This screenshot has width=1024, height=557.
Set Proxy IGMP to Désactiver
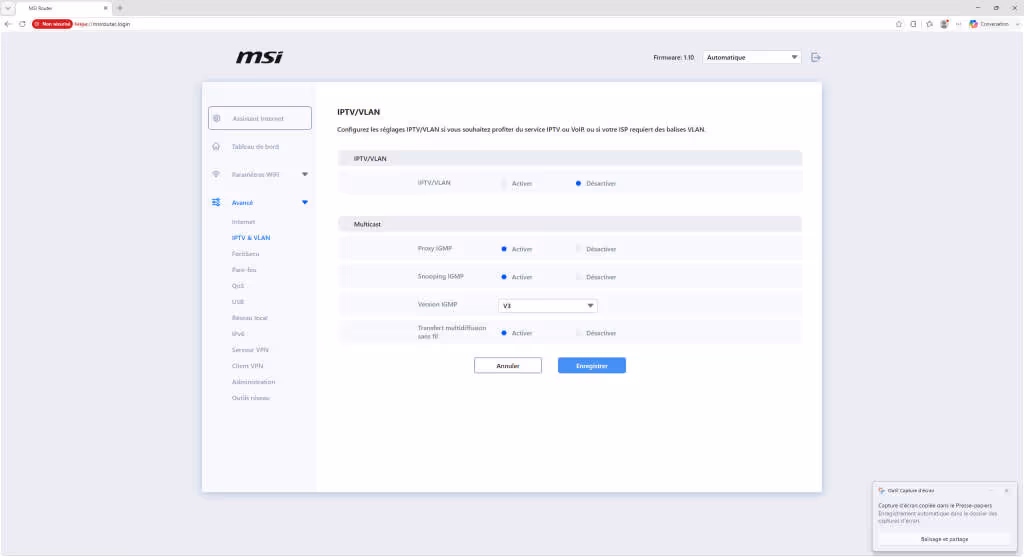579,249
